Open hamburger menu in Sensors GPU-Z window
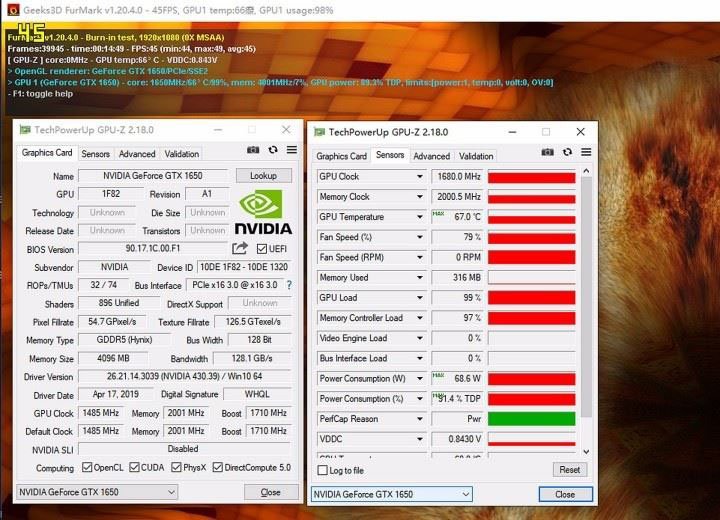720x520 pixels. point(586,152)
